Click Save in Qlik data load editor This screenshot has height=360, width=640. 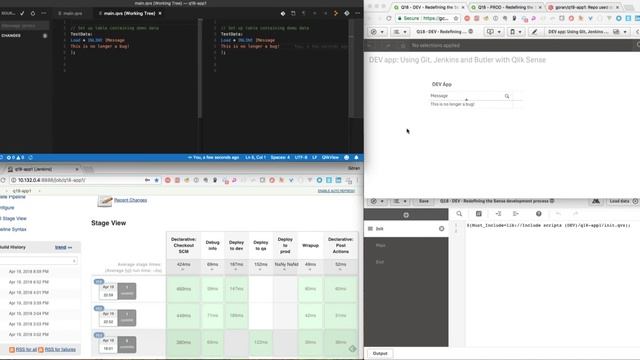coord(424,201)
